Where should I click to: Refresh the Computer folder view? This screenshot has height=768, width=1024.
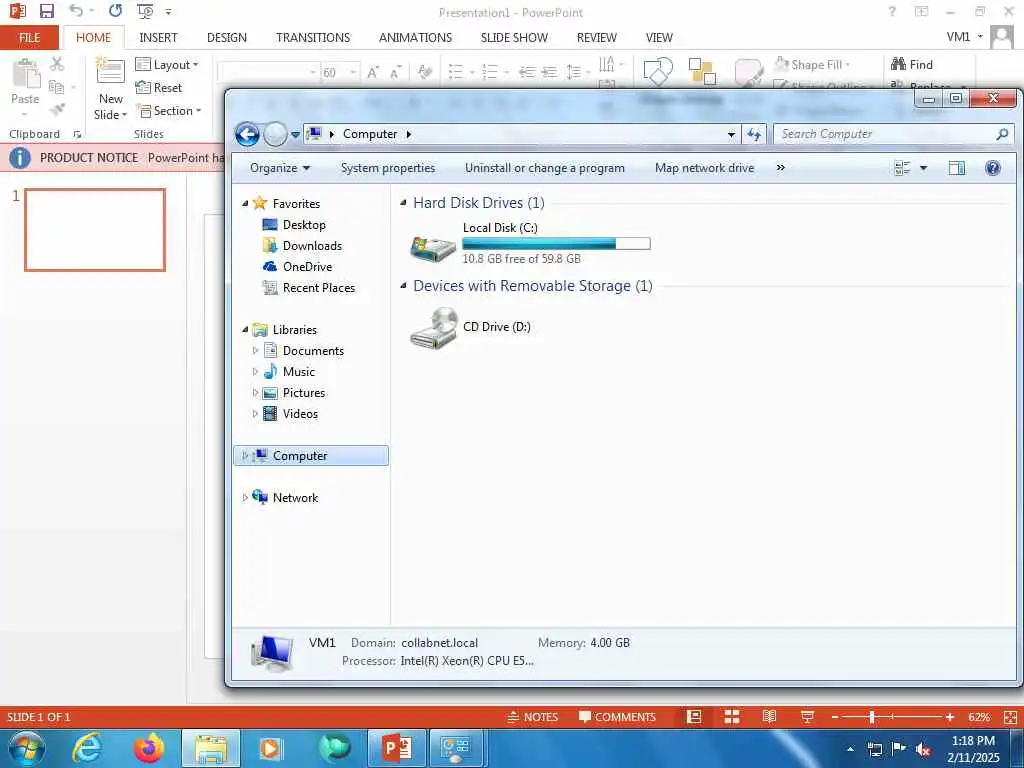[x=754, y=135]
